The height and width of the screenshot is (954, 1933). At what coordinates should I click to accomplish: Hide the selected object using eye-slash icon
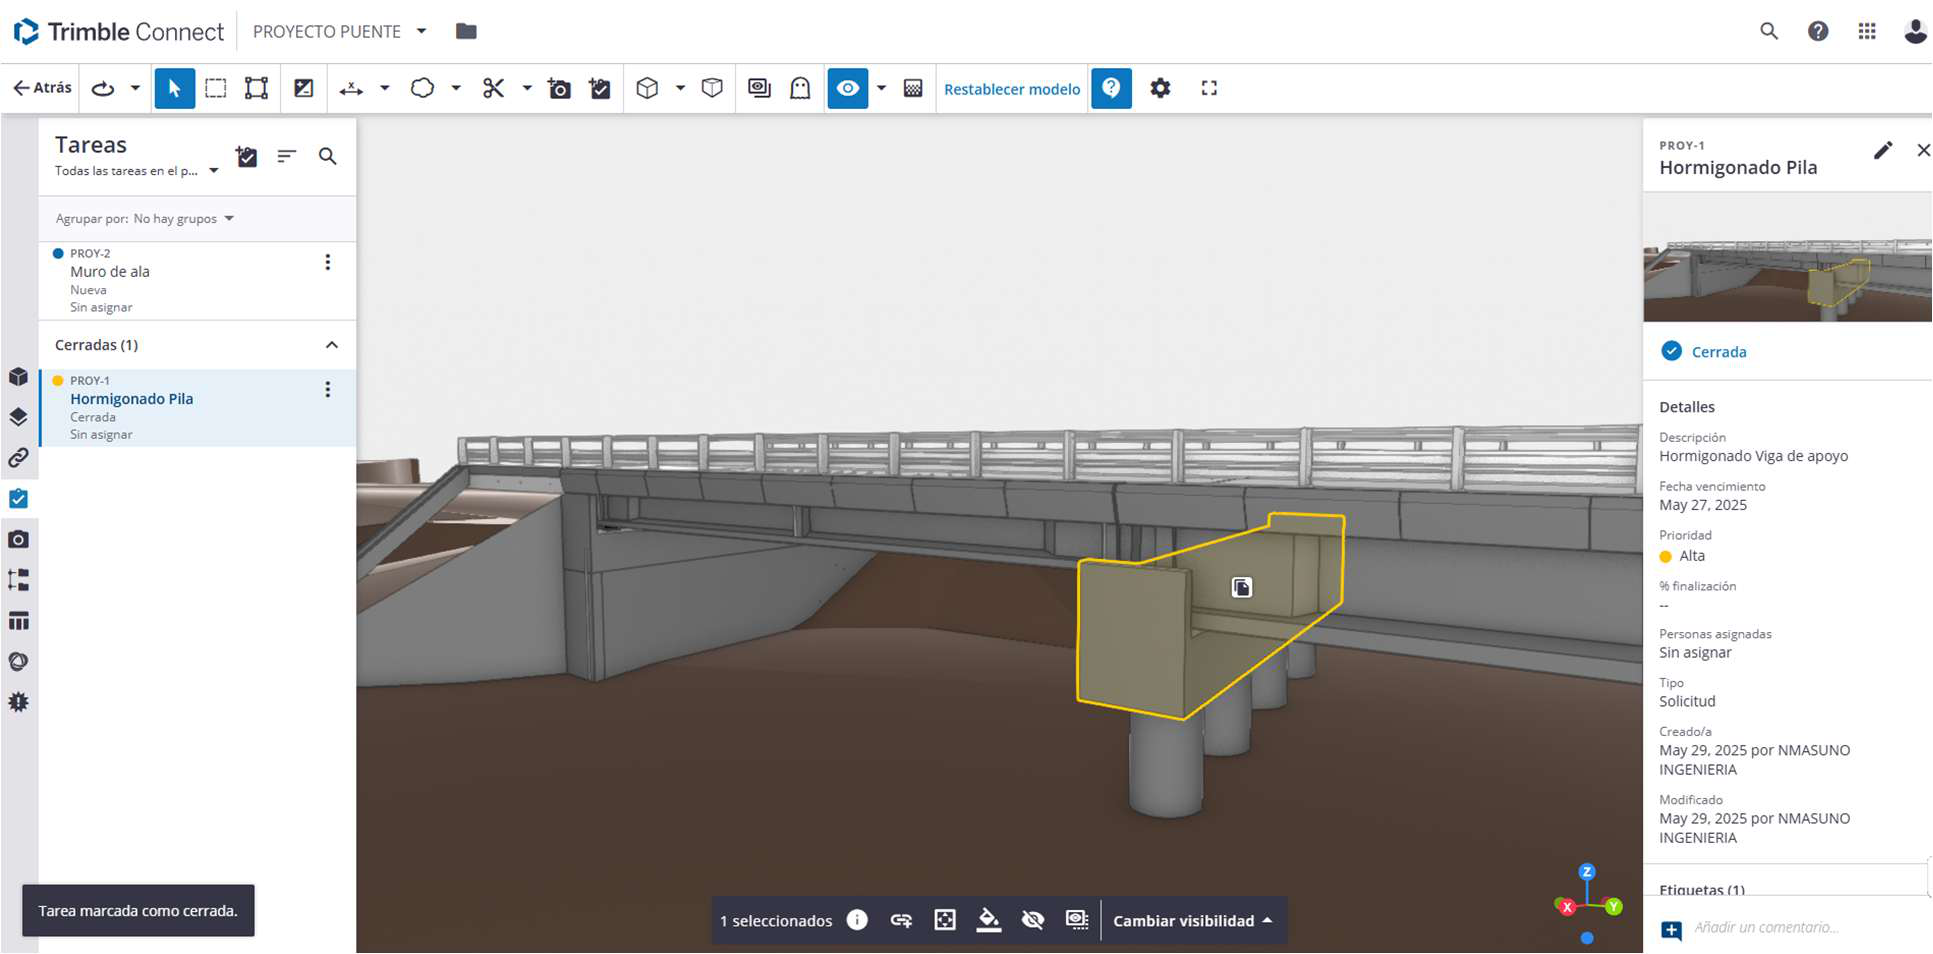tap(1033, 920)
